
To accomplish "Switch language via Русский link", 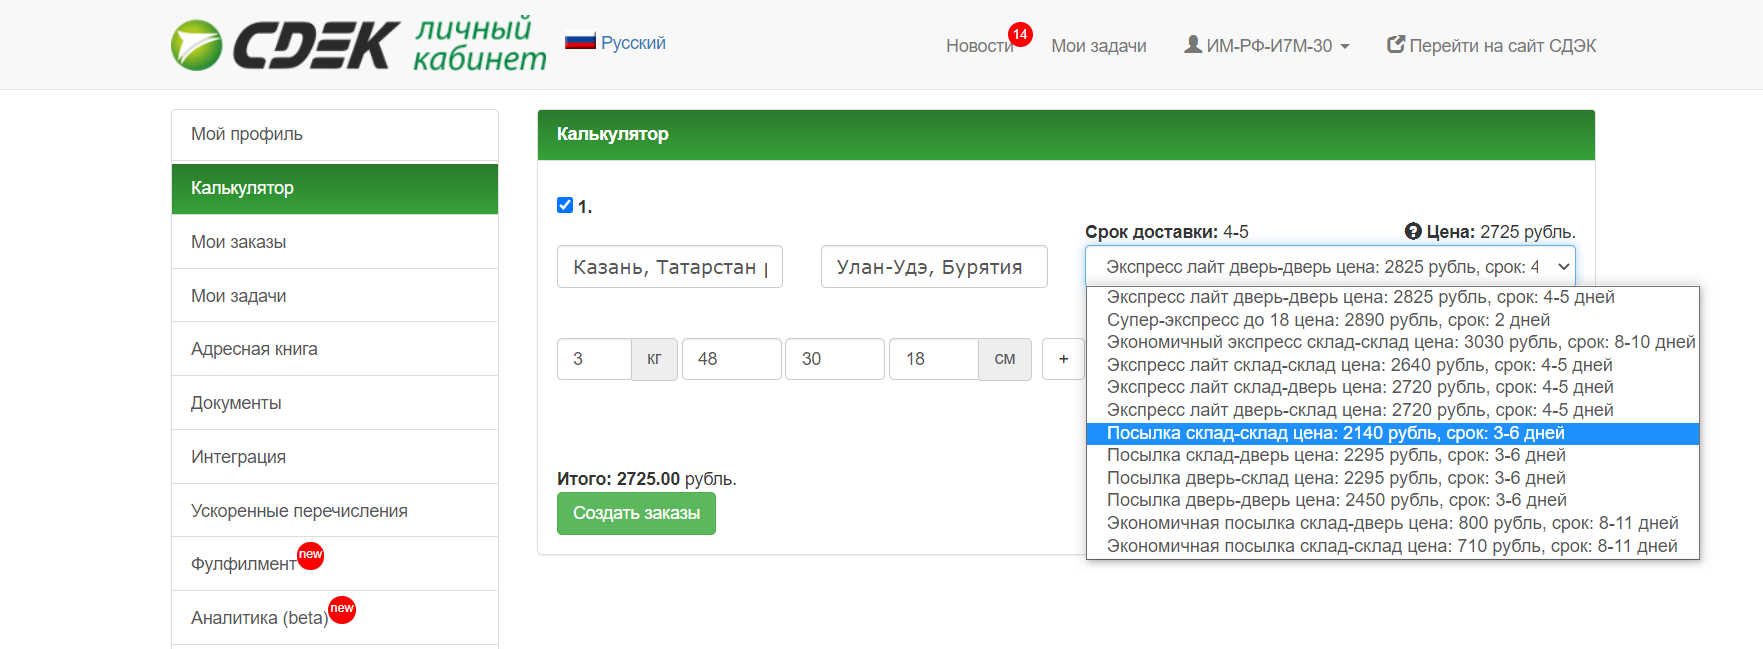I will [x=633, y=43].
